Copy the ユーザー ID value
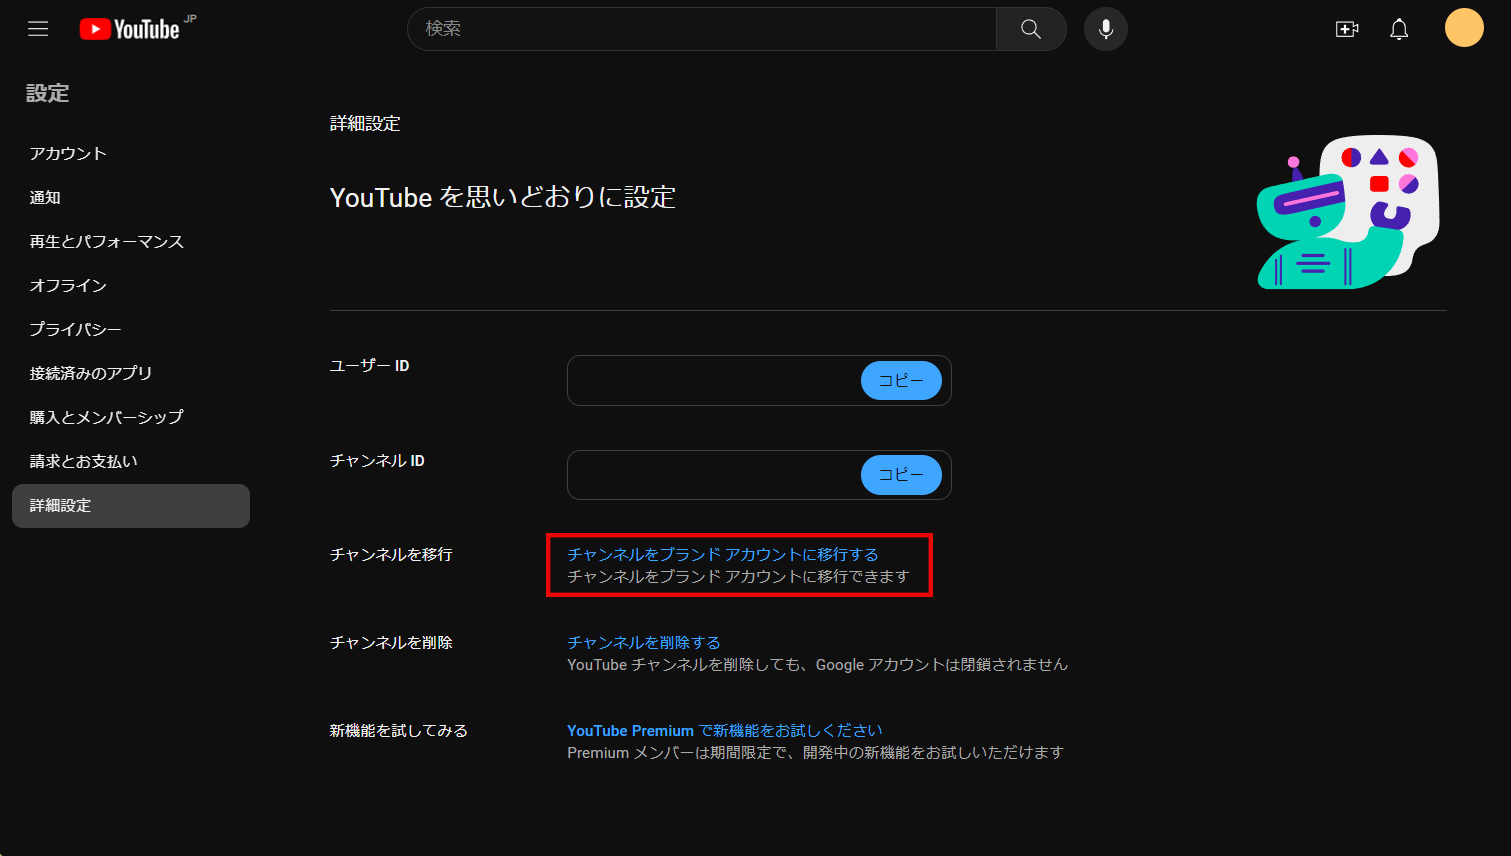Screen dimensions: 1511x856 click(x=901, y=380)
